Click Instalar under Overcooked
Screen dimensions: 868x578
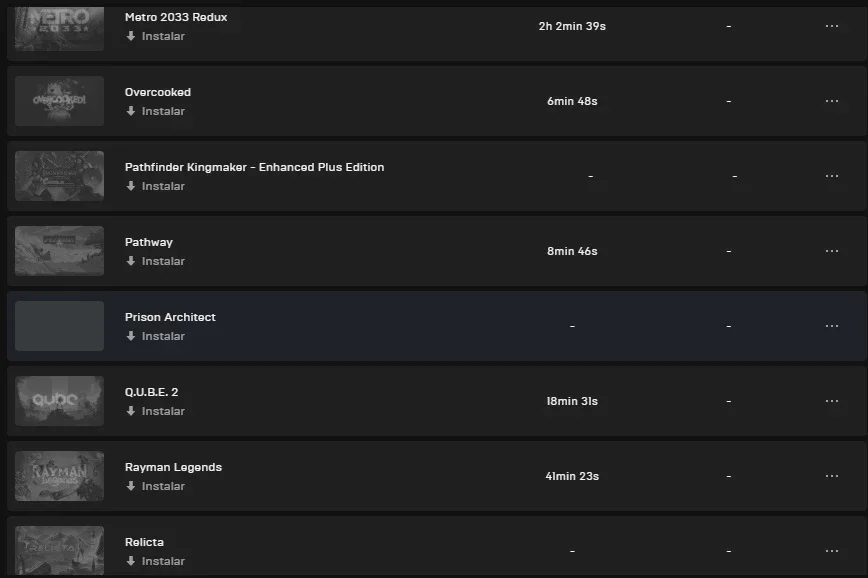tap(156, 111)
